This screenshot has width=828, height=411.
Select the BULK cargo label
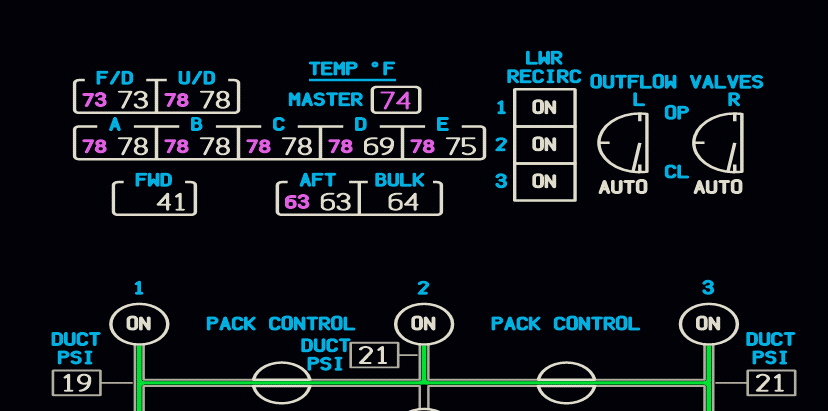click(399, 181)
